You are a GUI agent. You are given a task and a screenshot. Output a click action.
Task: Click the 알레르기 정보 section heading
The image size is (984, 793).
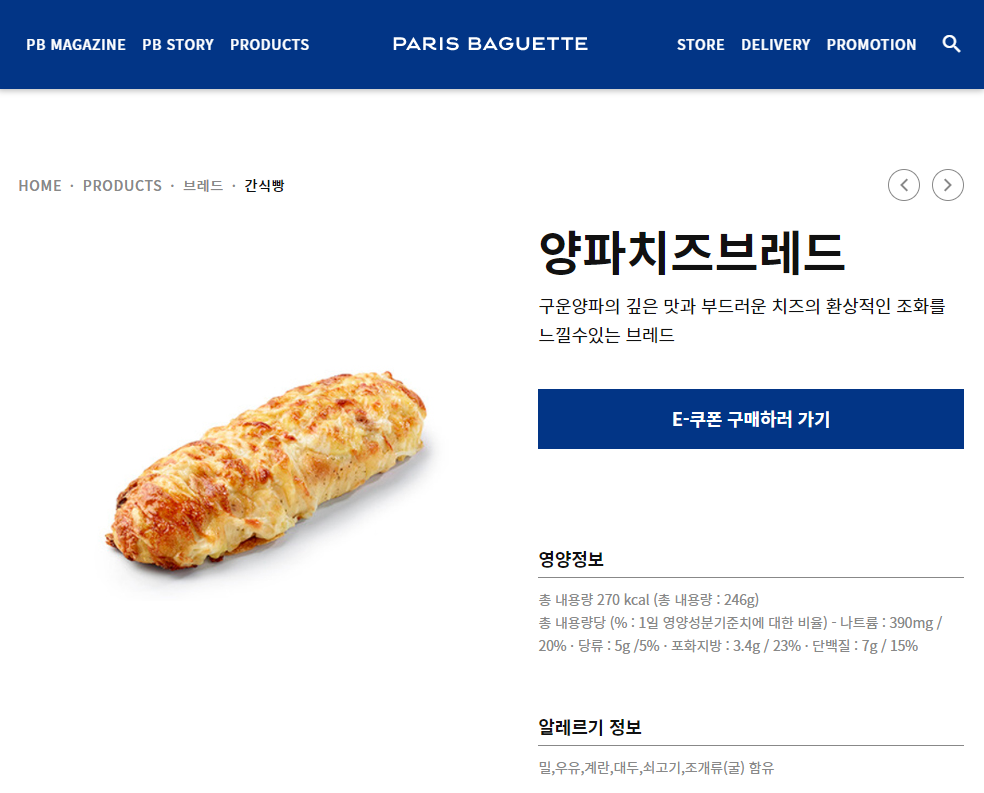pyautogui.click(x=590, y=727)
